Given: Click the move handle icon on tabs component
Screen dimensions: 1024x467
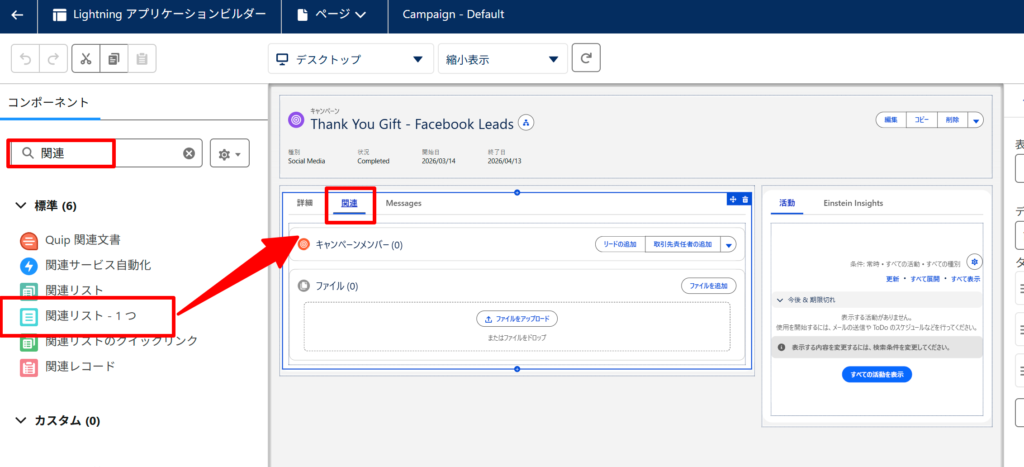Looking at the screenshot, I should pyautogui.click(x=733, y=199).
